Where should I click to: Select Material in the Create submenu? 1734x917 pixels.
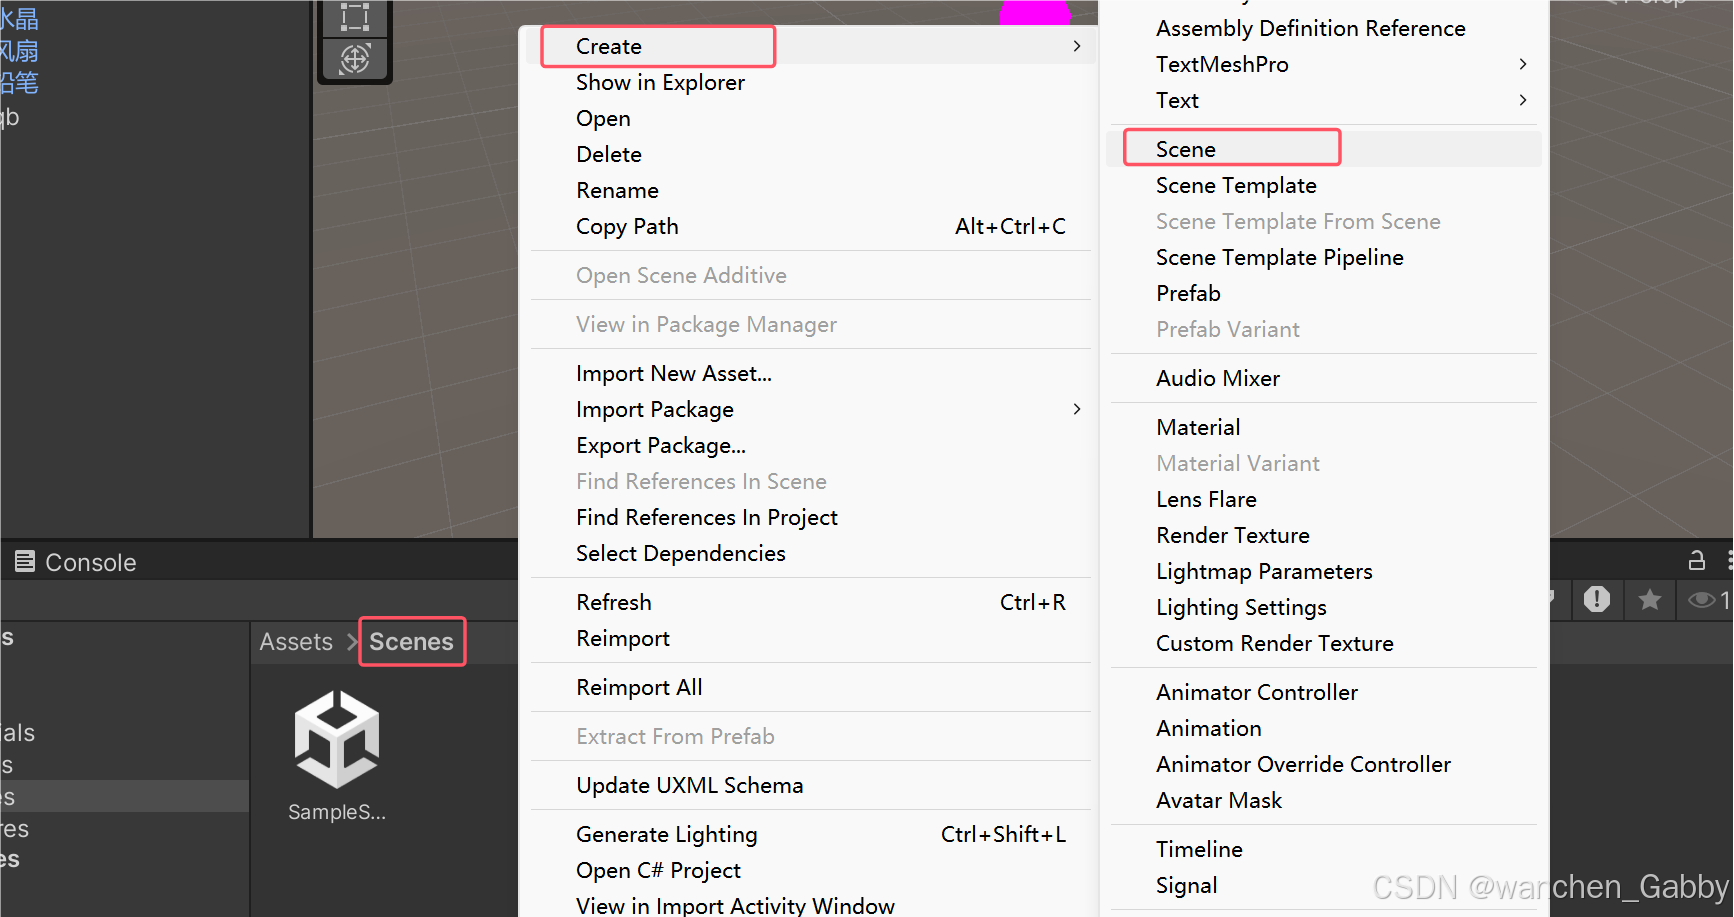click(1198, 427)
